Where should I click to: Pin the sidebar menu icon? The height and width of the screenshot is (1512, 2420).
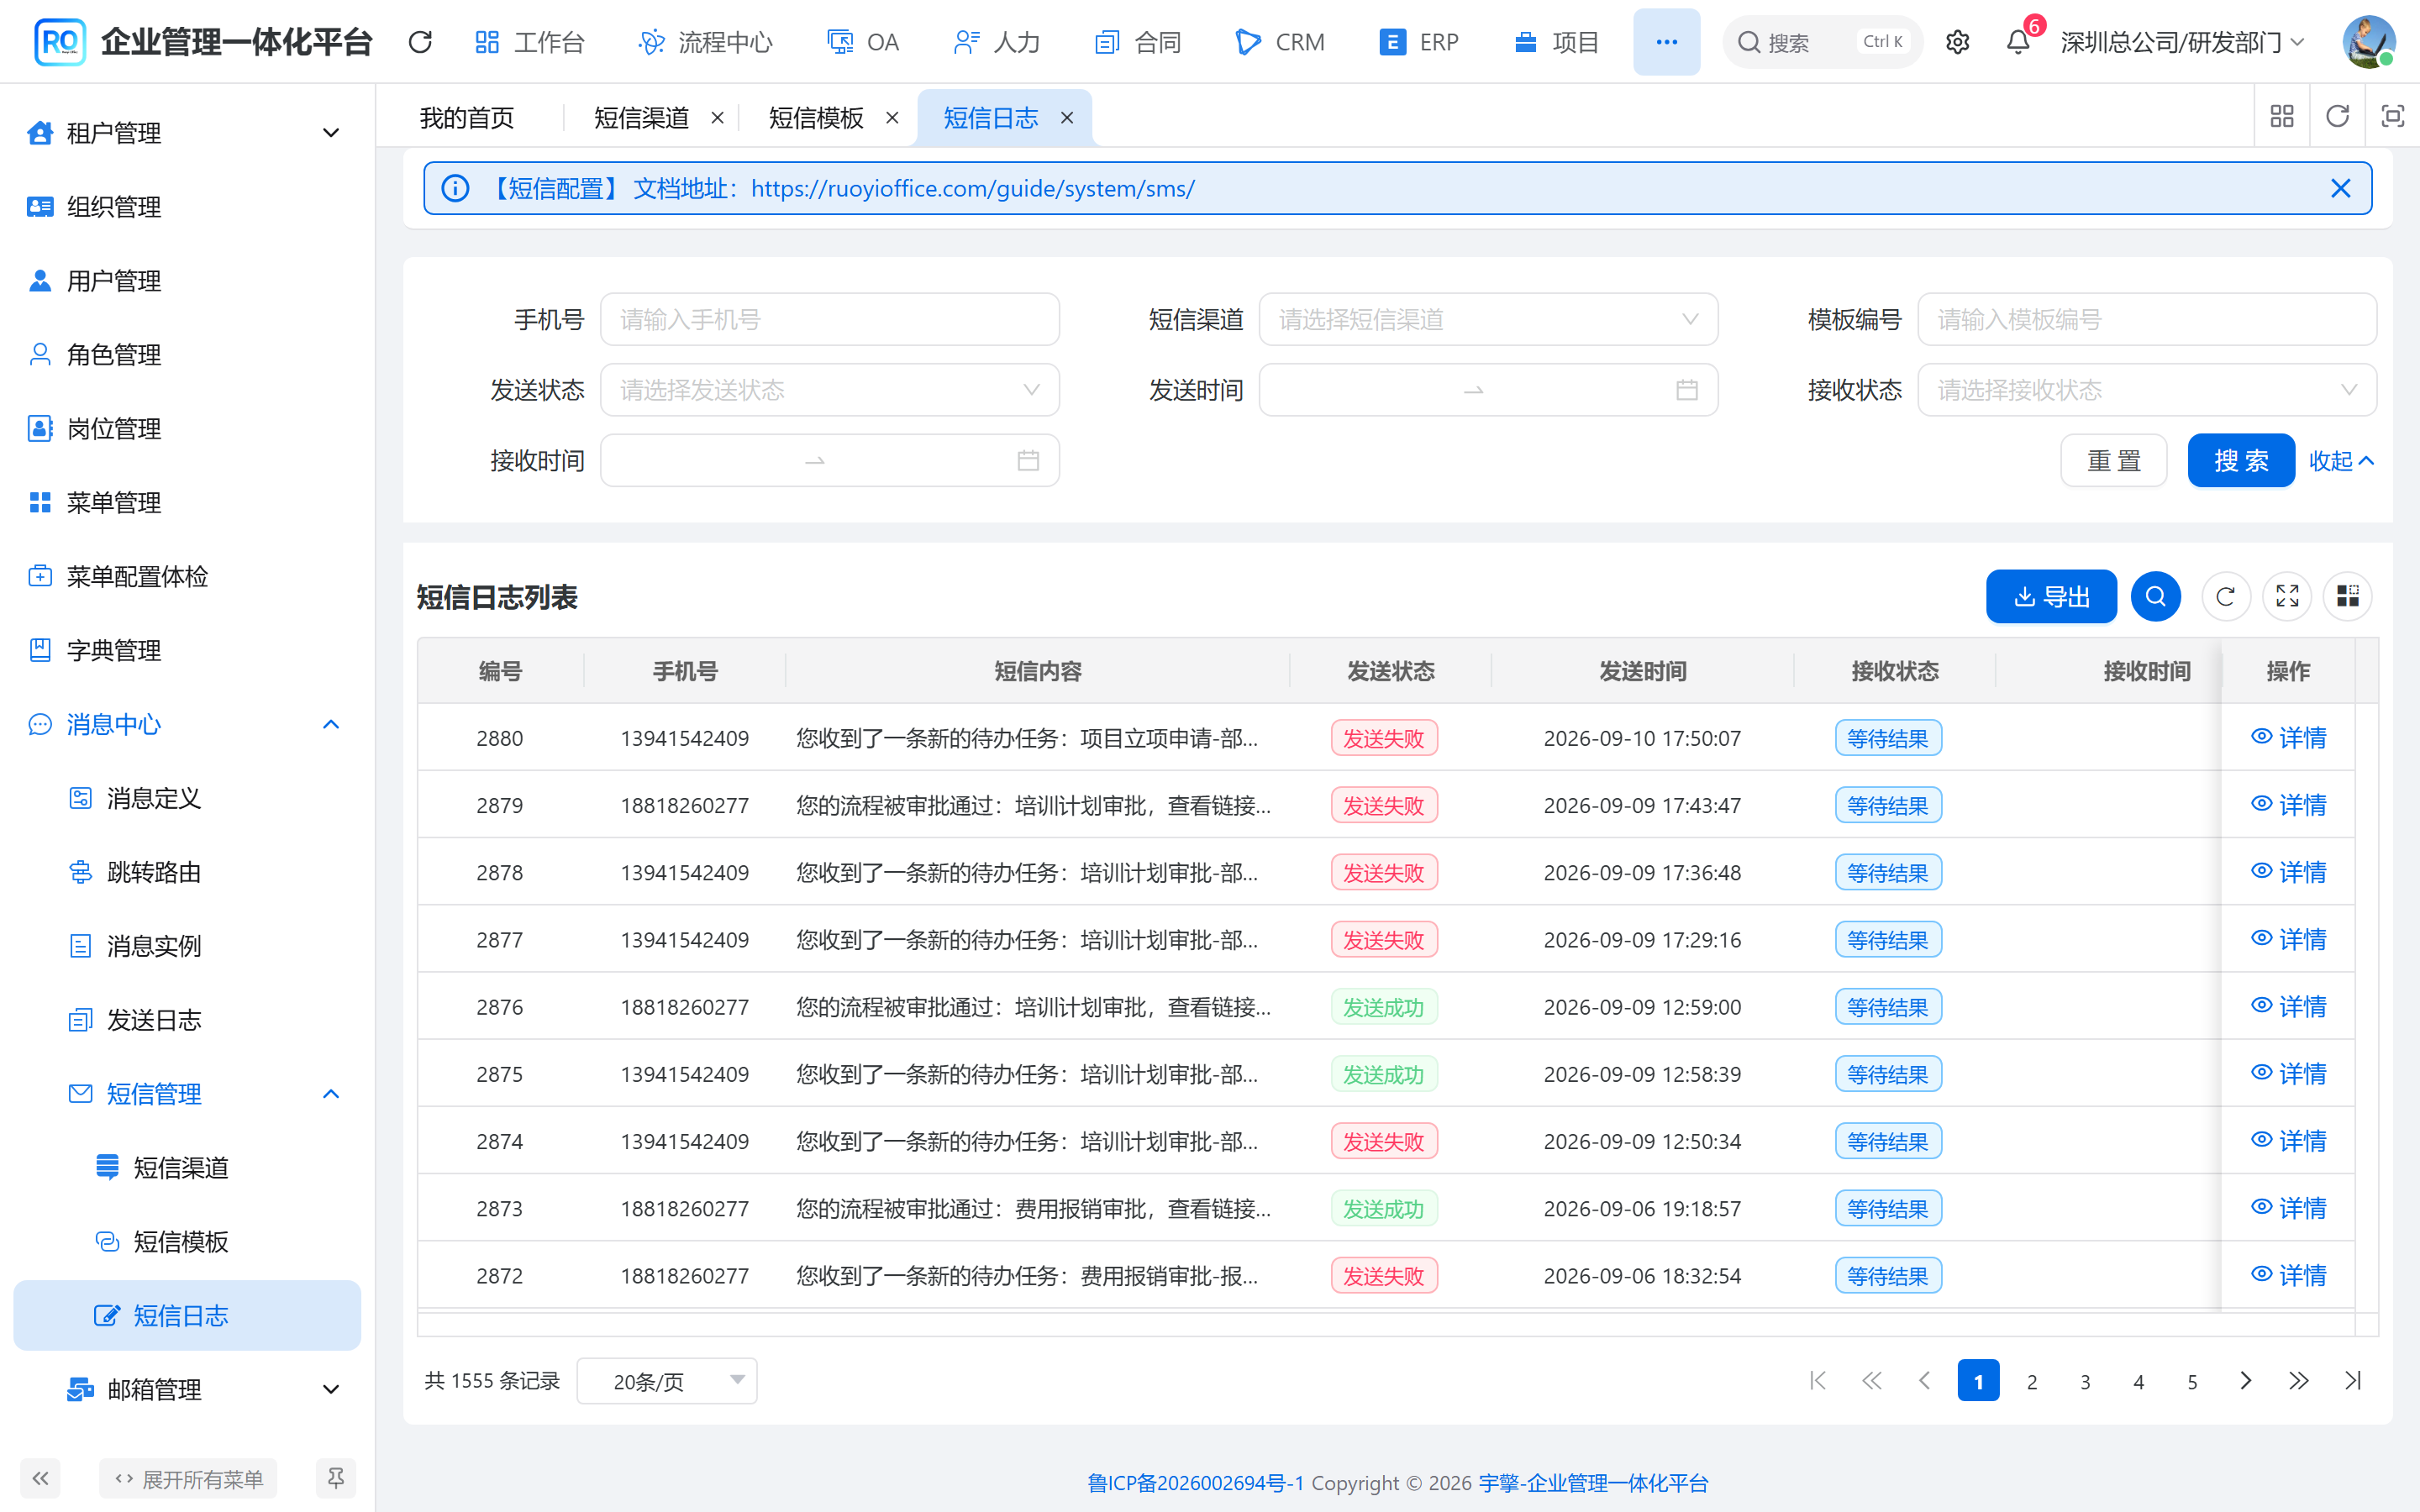336,1478
